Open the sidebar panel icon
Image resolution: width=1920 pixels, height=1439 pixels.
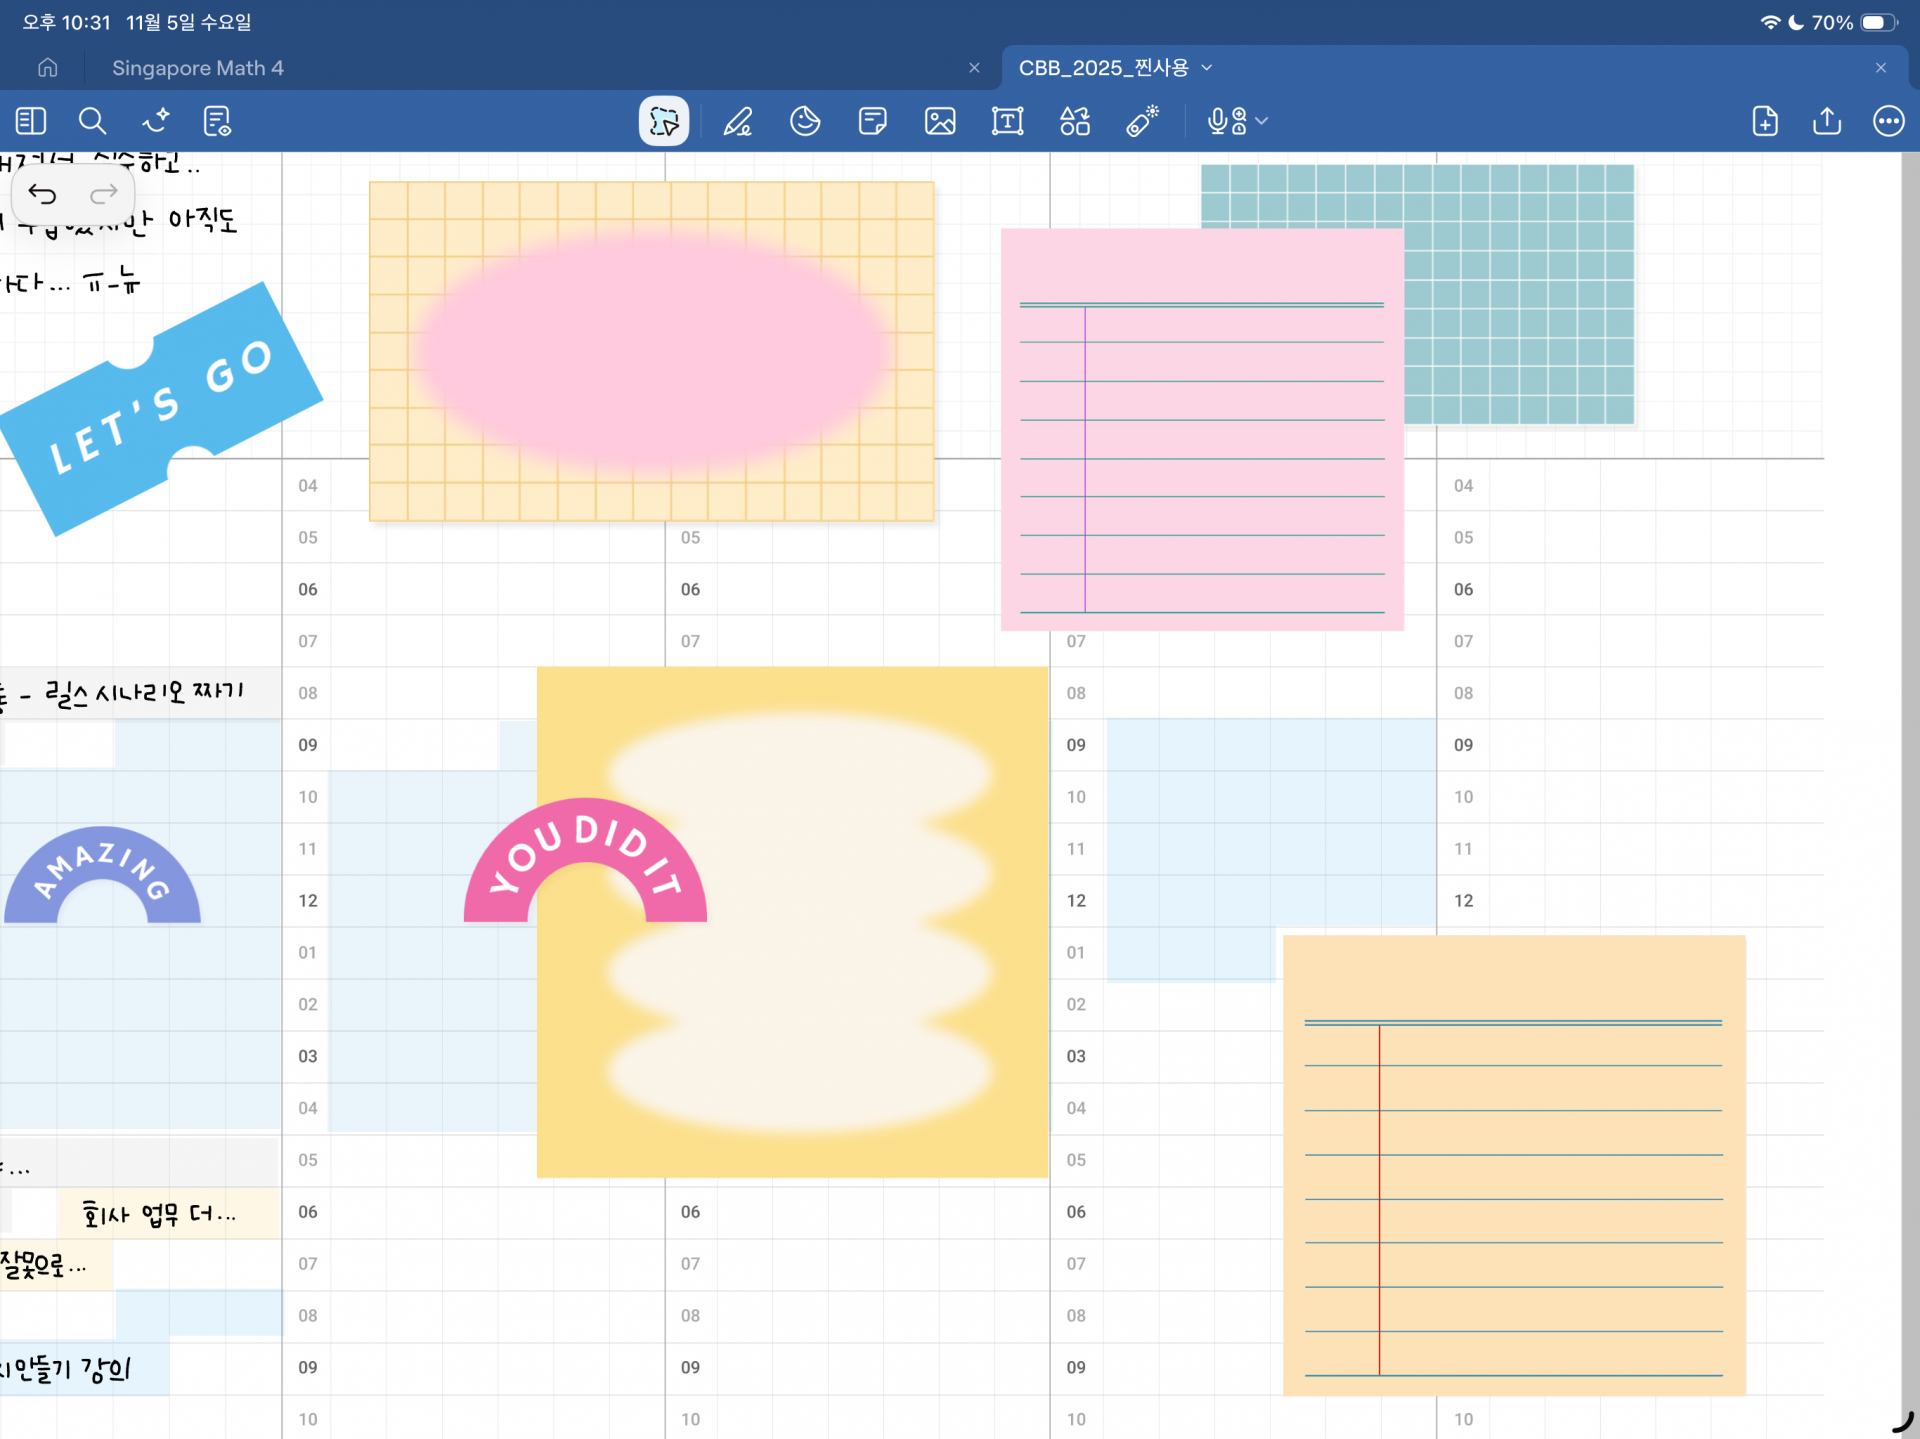click(x=31, y=121)
